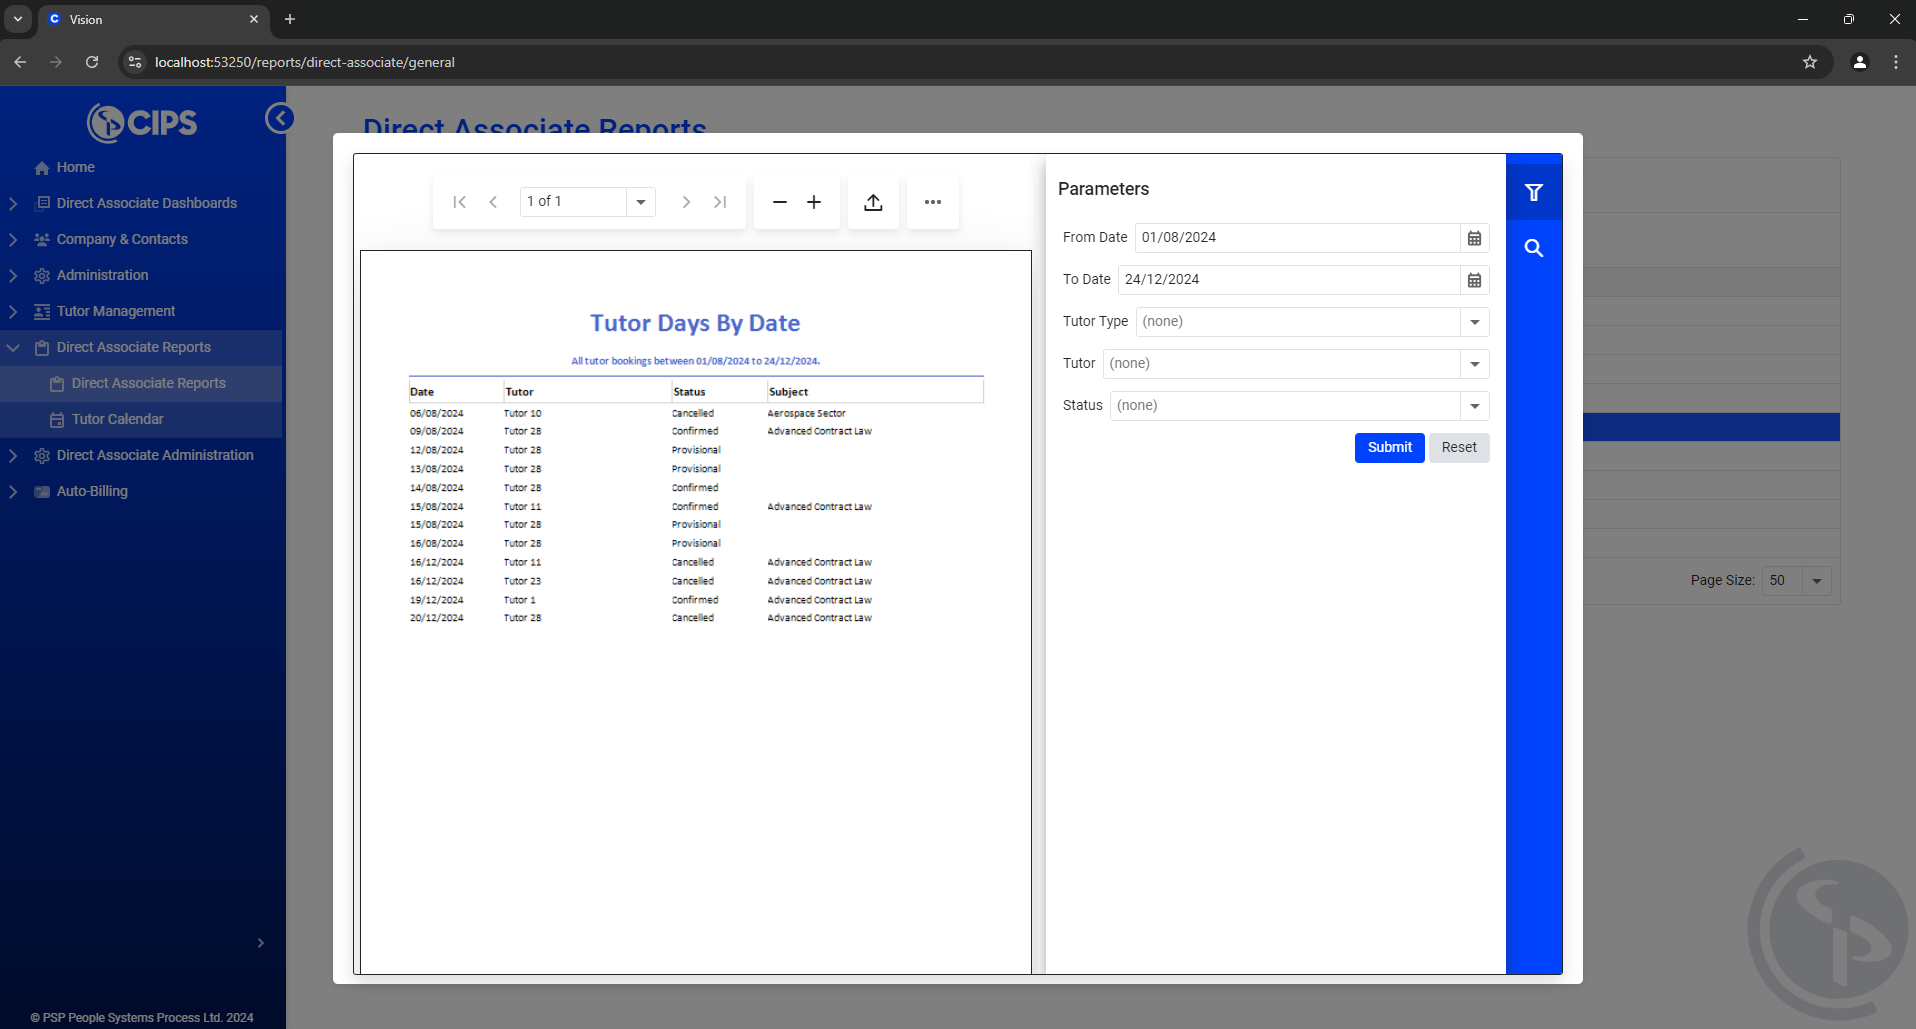Zoom in the report viewer
Viewport: 1916px width, 1029px height.
click(814, 202)
